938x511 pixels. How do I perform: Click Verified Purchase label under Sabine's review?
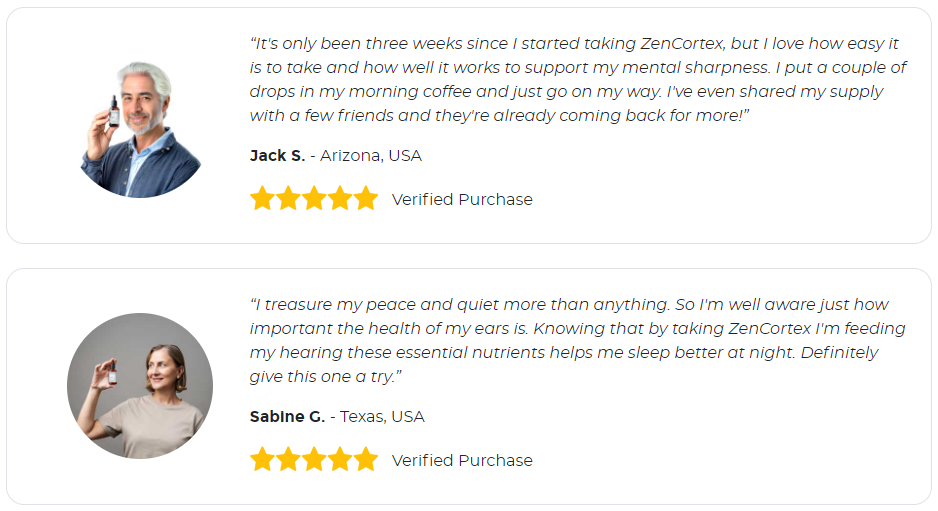point(462,460)
